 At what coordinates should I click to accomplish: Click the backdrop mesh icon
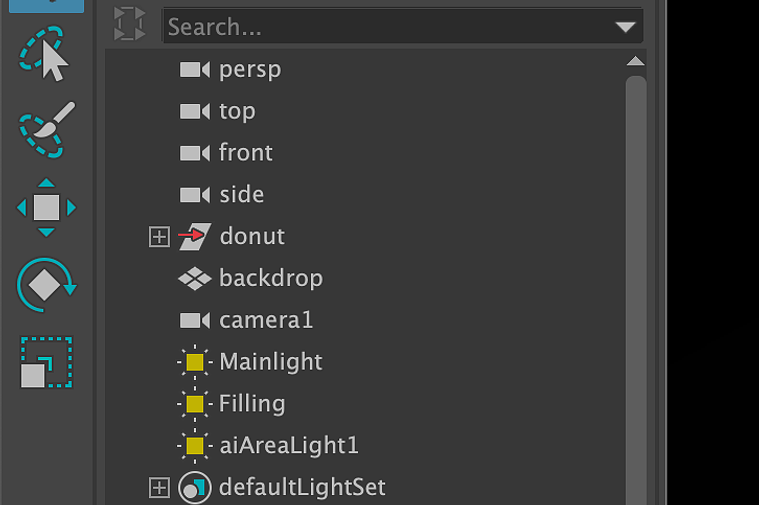[195, 278]
